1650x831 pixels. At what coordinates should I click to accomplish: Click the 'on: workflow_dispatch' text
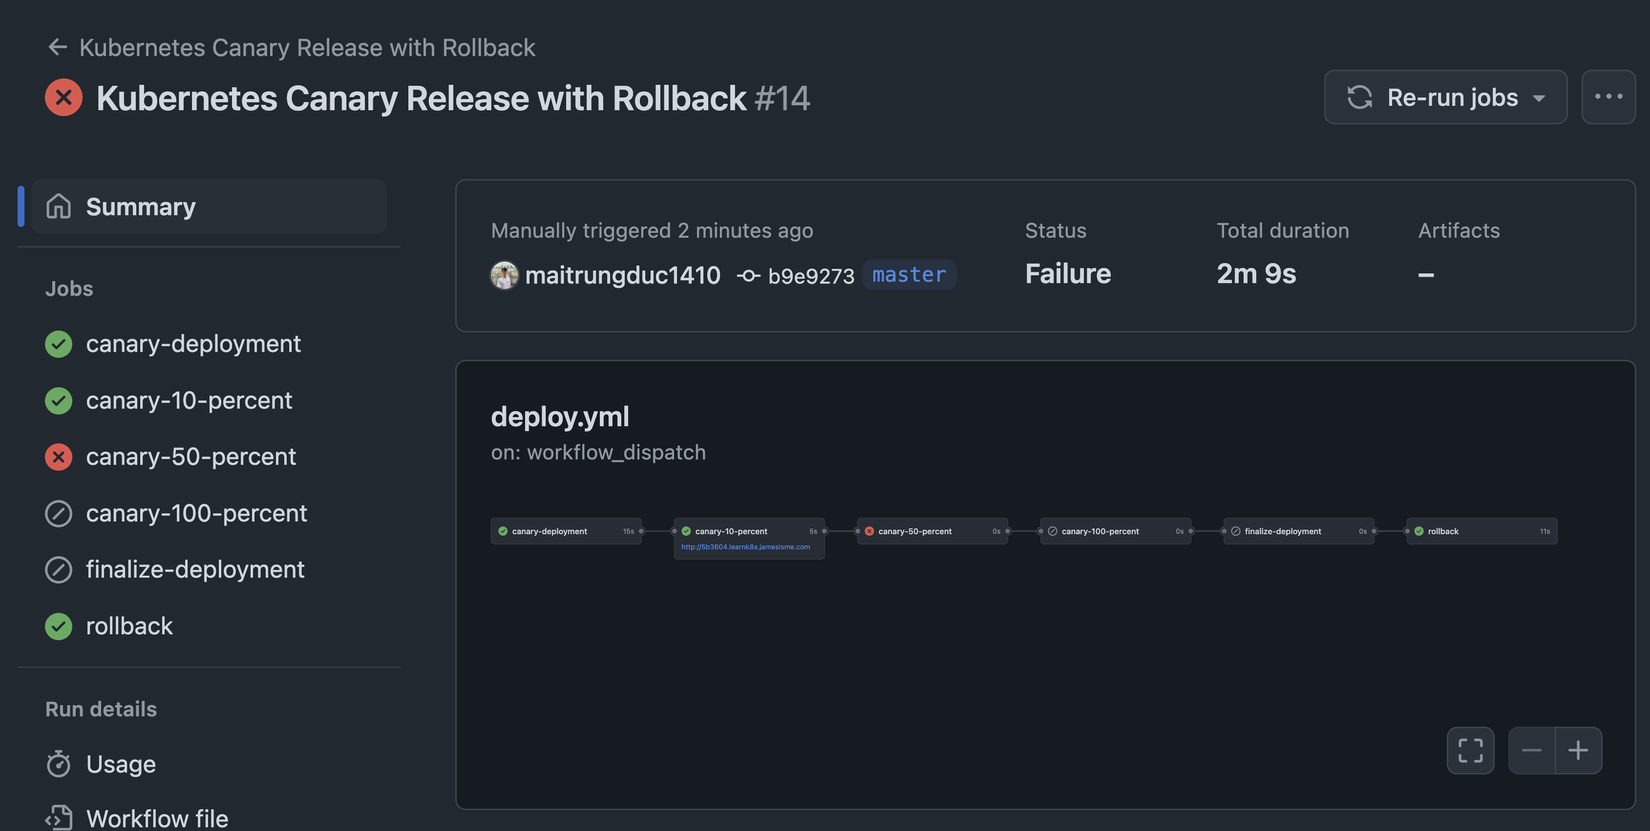point(598,452)
